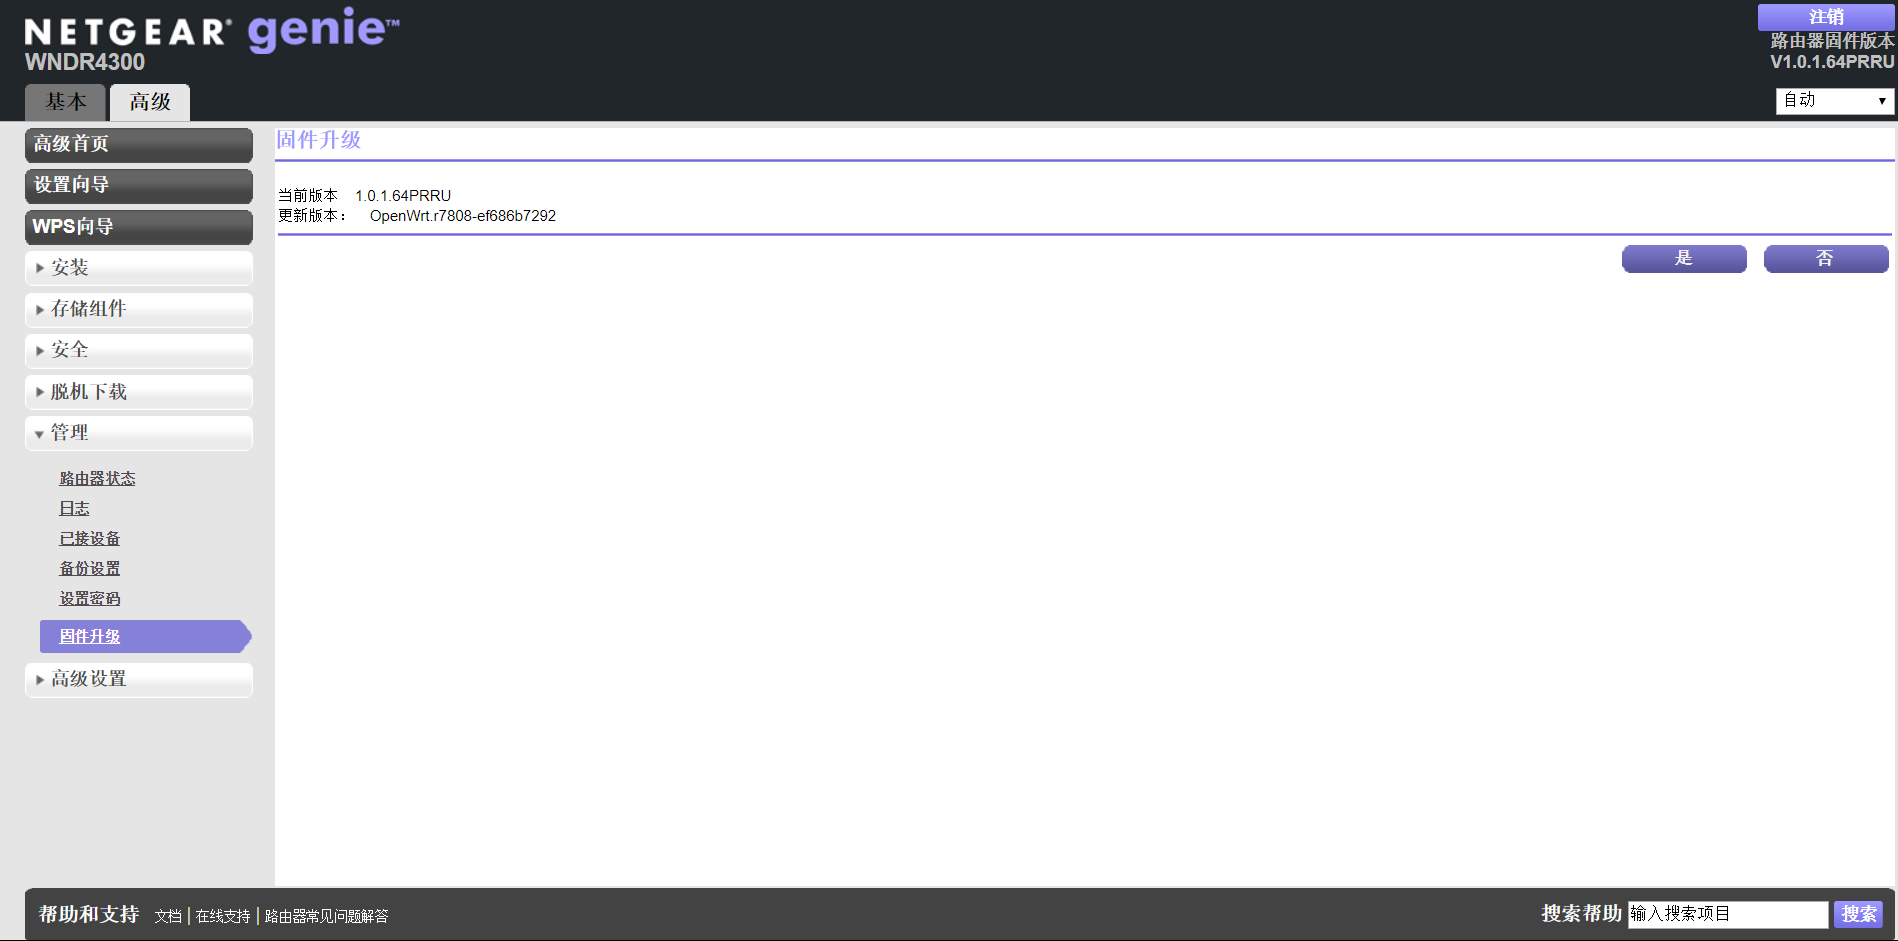This screenshot has height=941, width=1898.
Task: Expand the 高级设置 section
Action: 139,679
